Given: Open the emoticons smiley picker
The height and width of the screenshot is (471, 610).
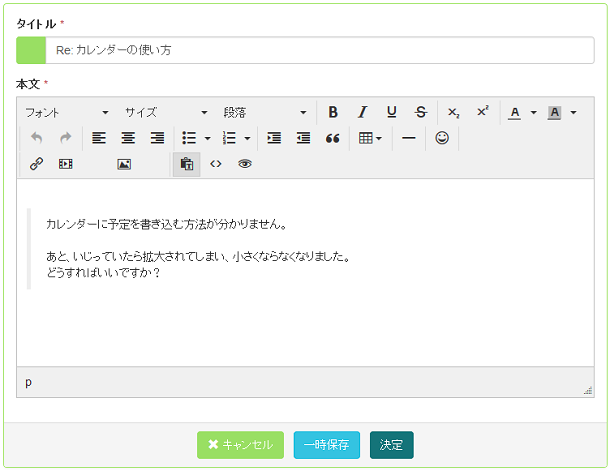Looking at the screenshot, I should click(x=442, y=138).
